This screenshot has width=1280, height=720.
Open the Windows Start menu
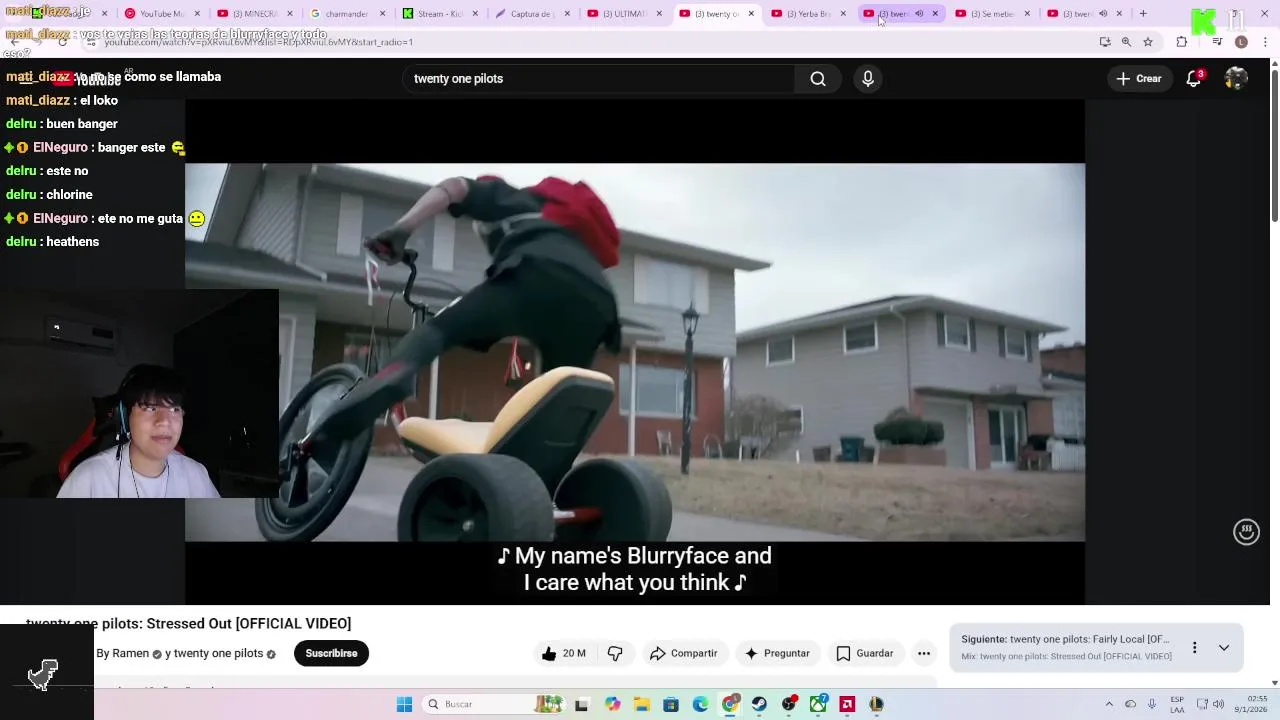tap(404, 704)
